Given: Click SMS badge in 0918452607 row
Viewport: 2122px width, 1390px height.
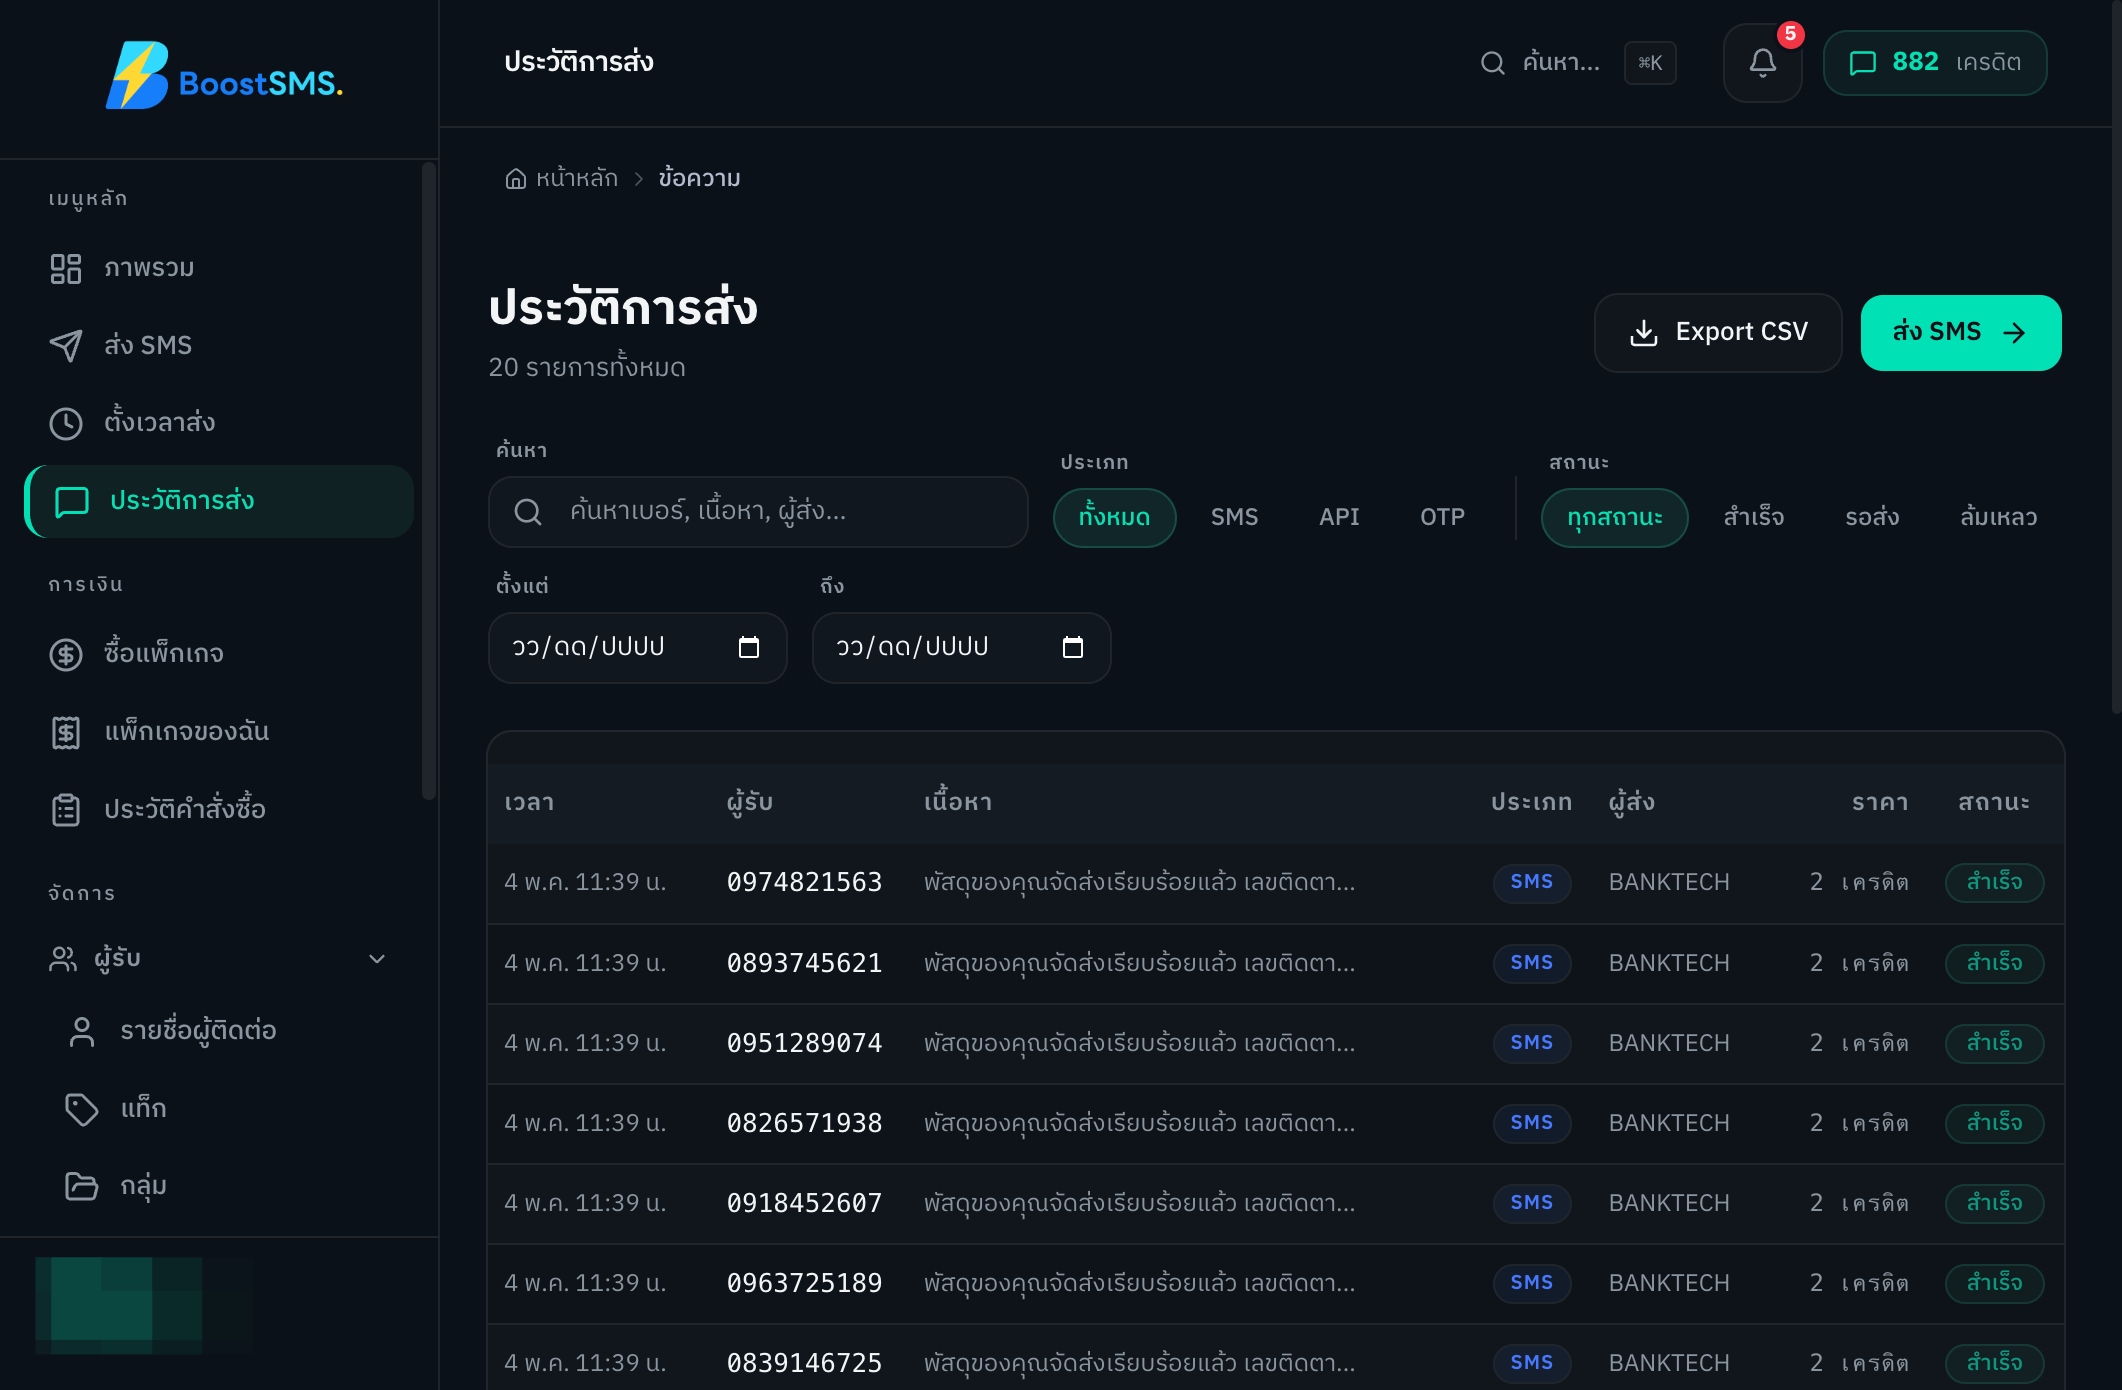Looking at the screenshot, I should click(1531, 1203).
